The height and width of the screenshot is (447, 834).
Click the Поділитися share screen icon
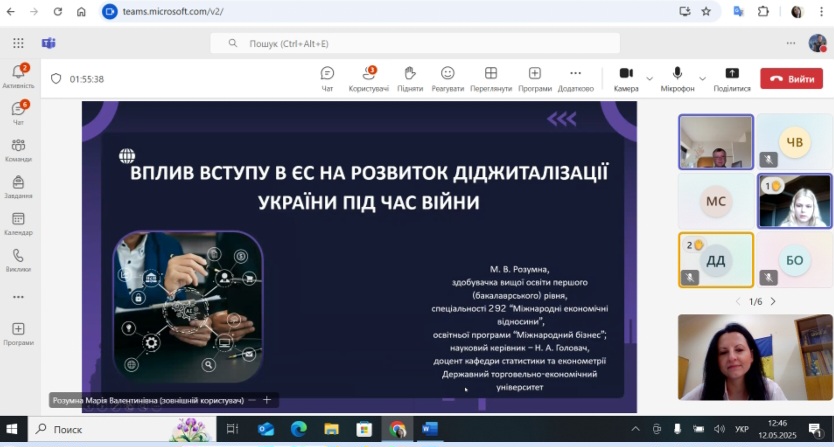731,78
